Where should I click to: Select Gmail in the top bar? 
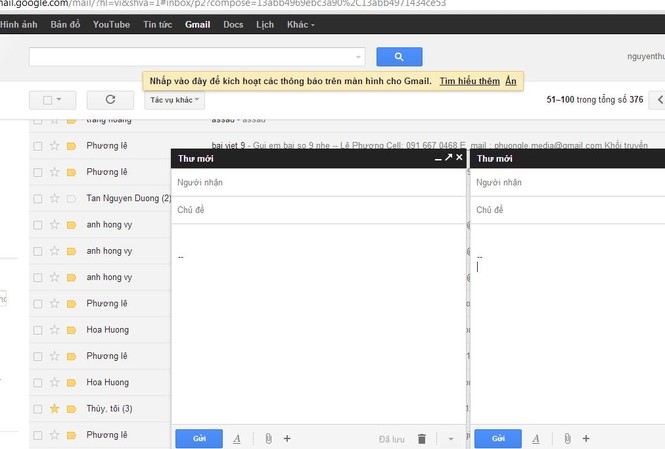(x=198, y=25)
